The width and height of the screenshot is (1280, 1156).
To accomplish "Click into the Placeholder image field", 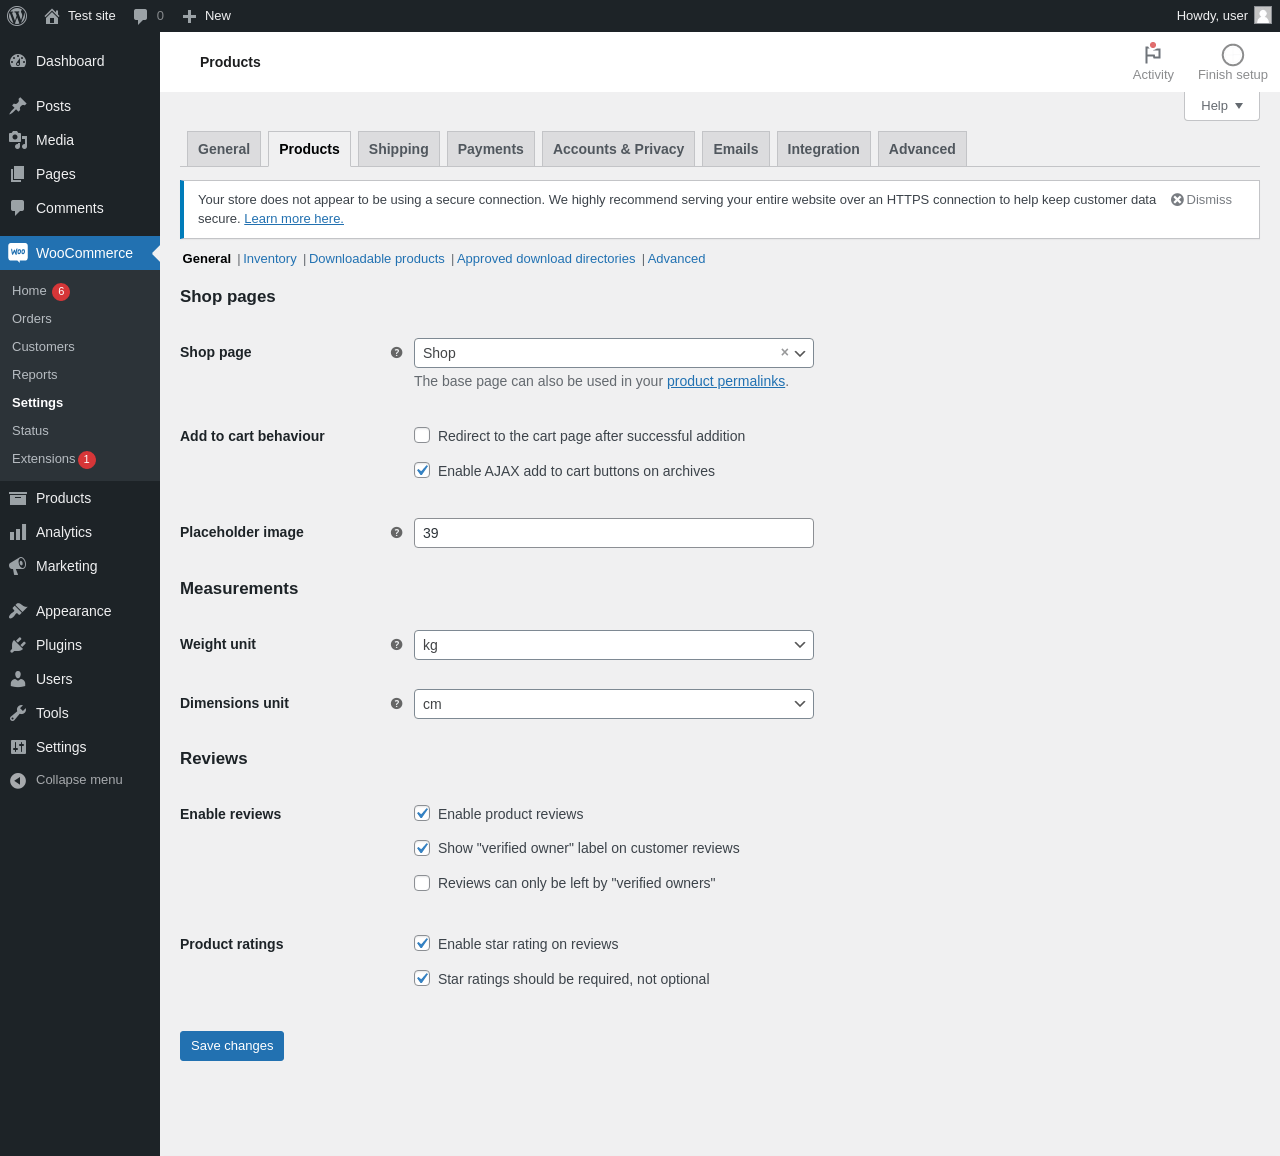I will point(613,533).
